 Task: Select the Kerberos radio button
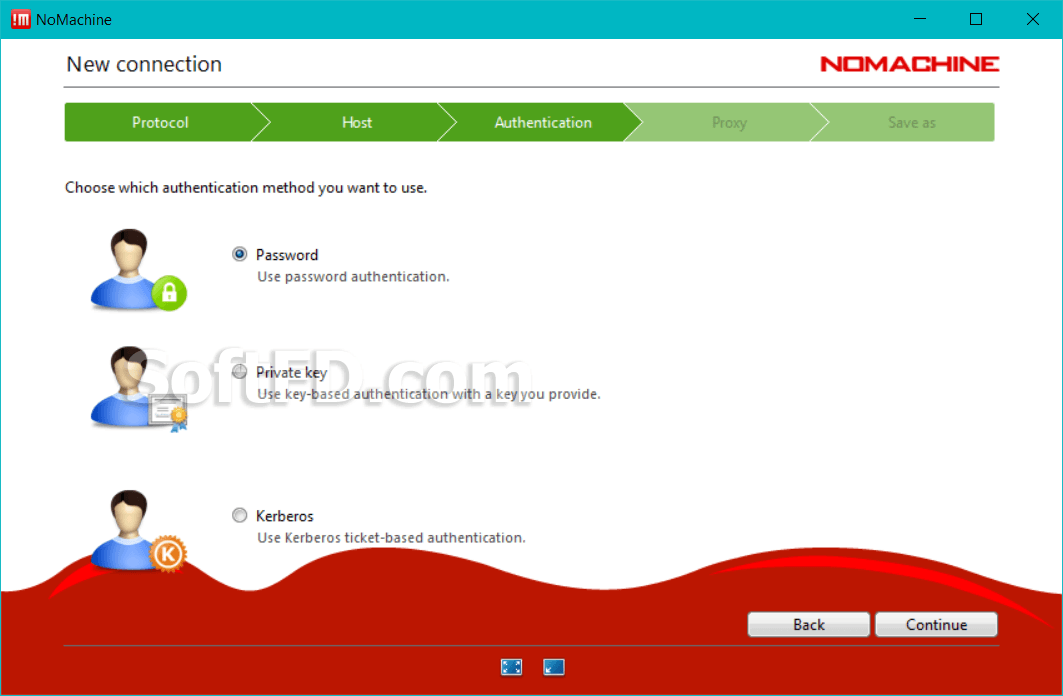coord(239,515)
